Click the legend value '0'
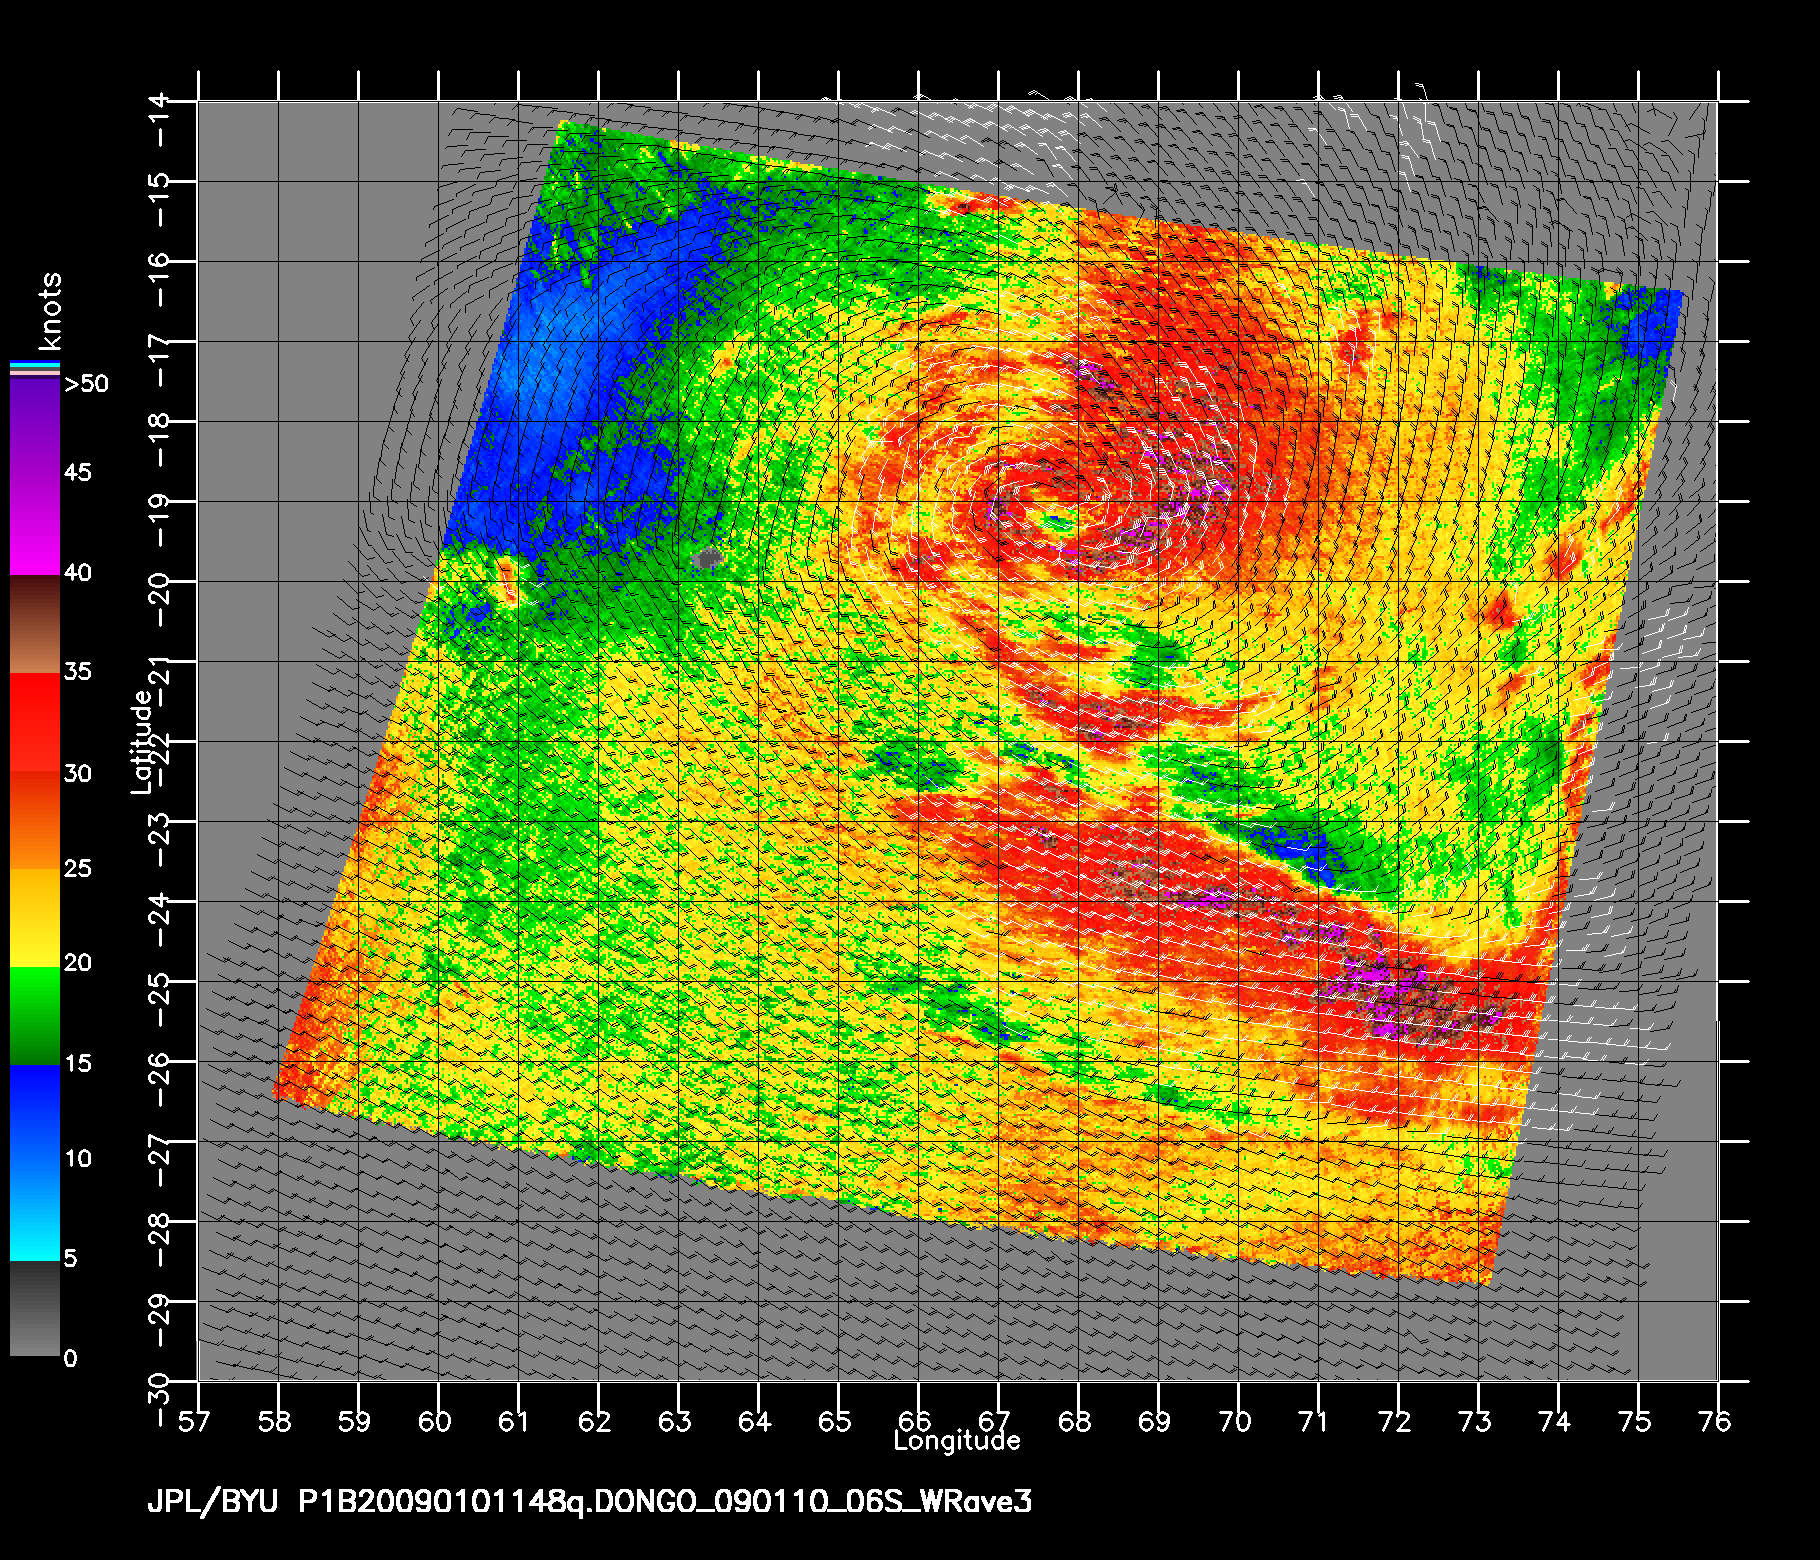Viewport: 1820px width, 1560px height. (70, 1358)
